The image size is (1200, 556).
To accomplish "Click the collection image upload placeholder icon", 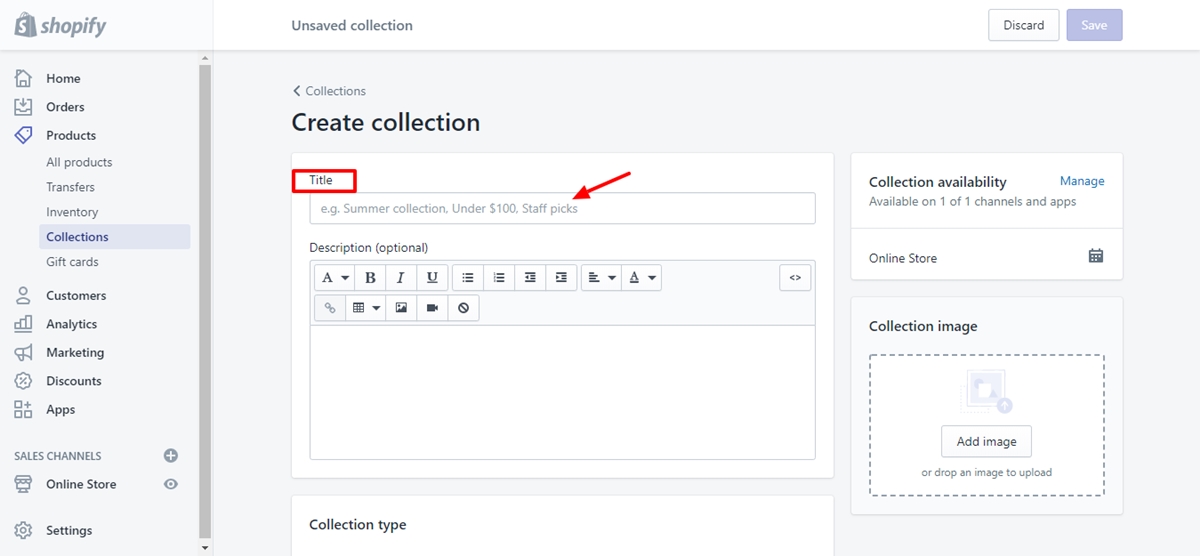I will (987, 392).
